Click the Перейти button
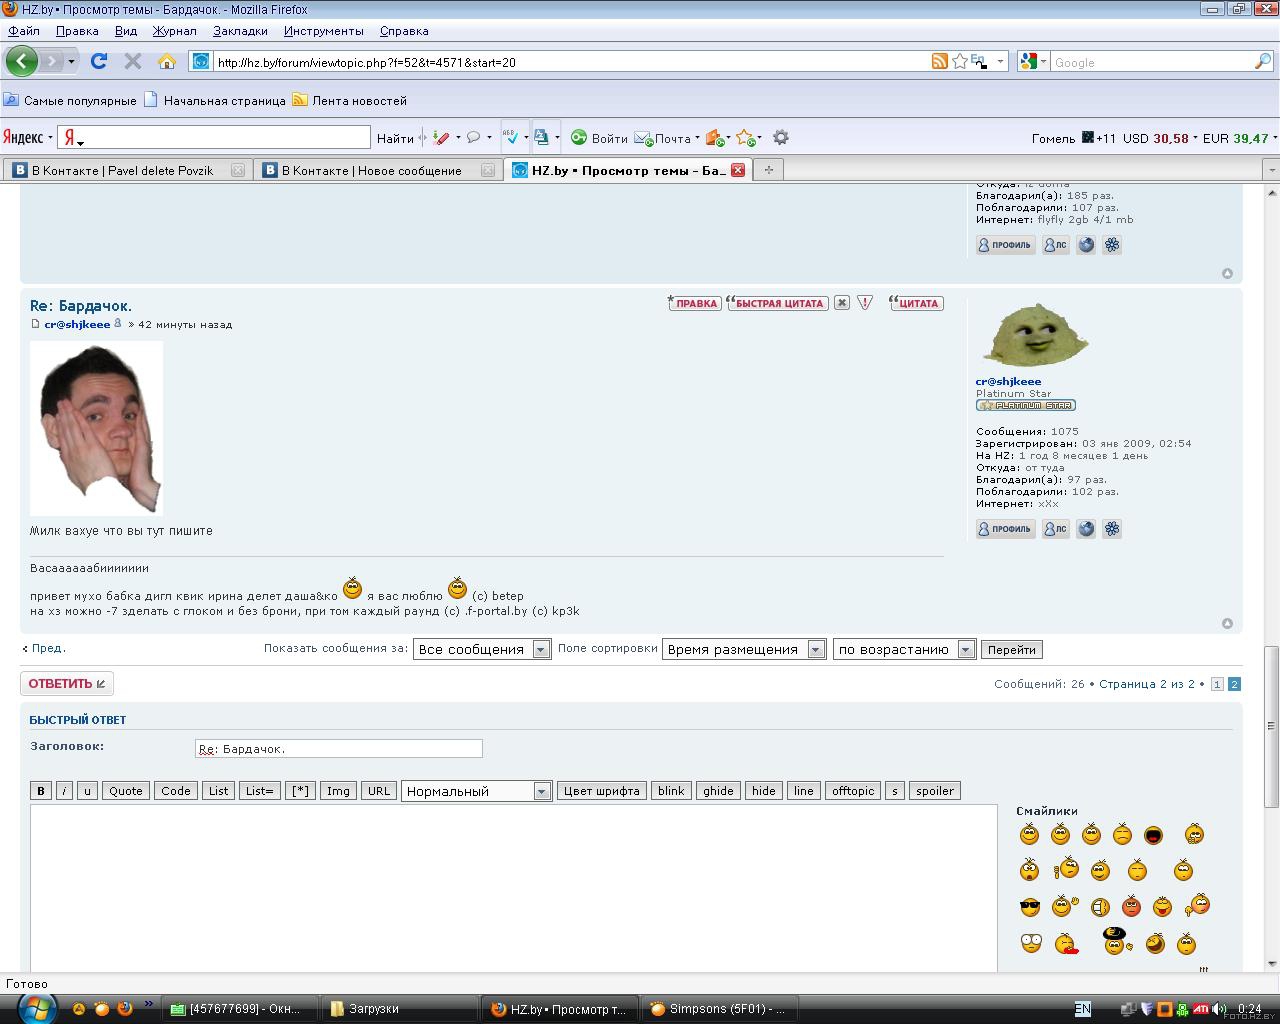This screenshot has width=1280, height=1024. pyautogui.click(x=1011, y=649)
